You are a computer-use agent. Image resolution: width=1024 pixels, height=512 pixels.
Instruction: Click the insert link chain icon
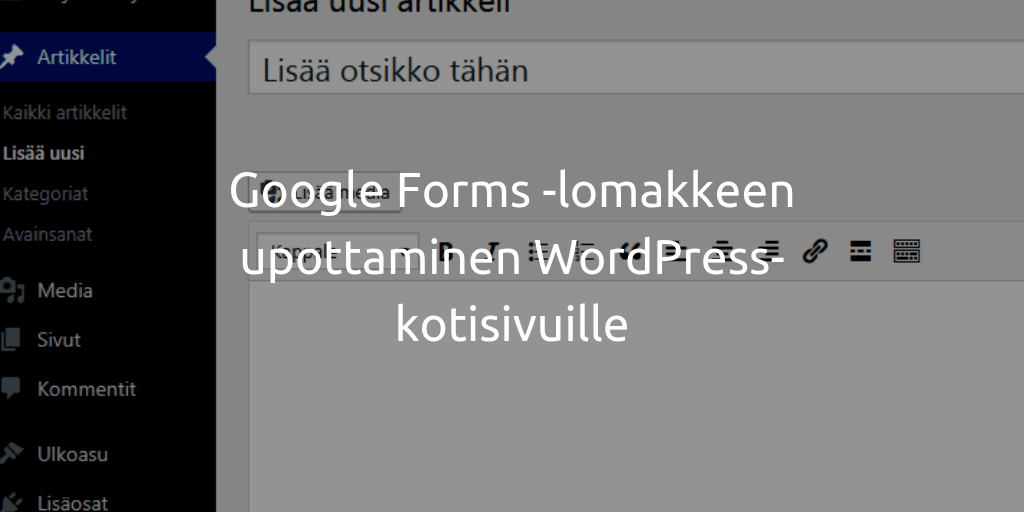pos(815,251)
